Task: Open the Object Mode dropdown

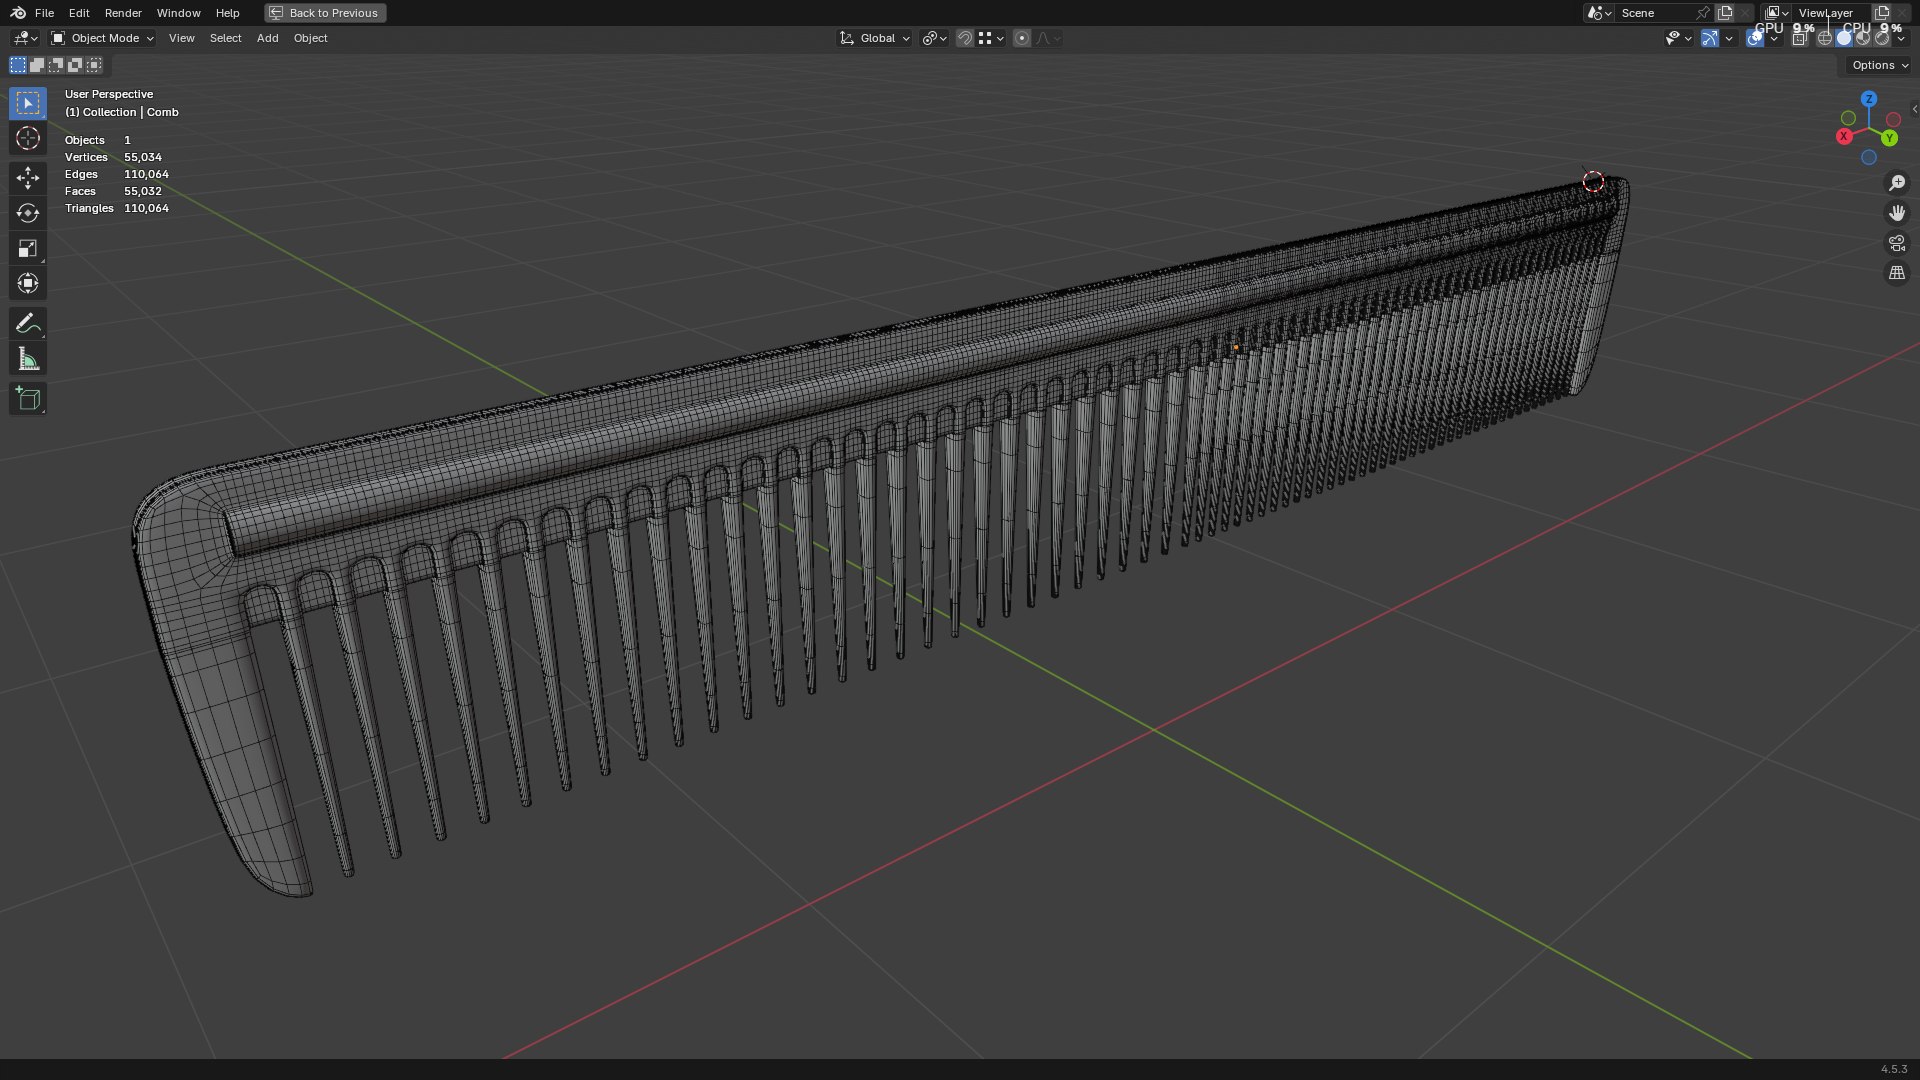Action: pyautogui.click(x=102, y=38)
